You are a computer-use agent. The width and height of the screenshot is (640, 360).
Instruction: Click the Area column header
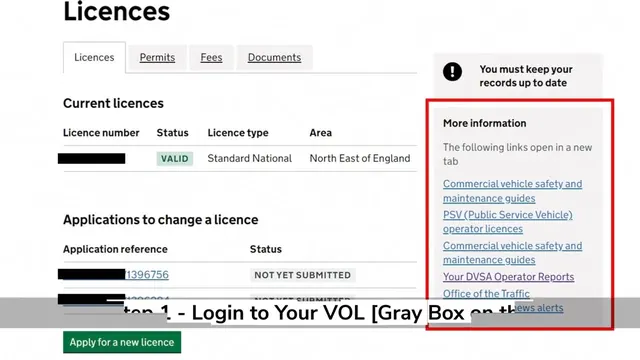click(320, 133)
